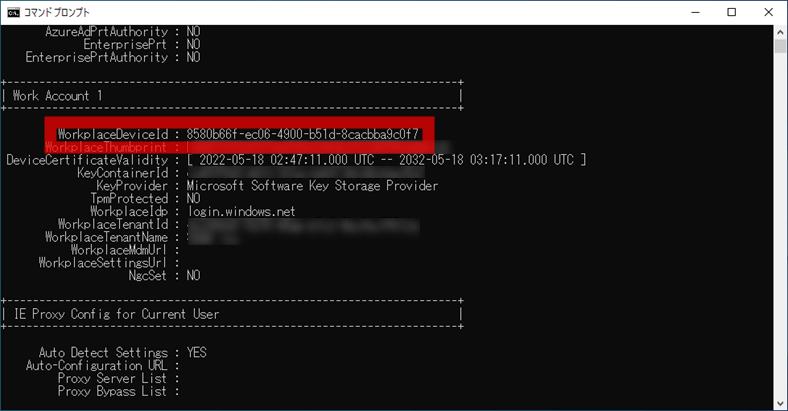Click the TpmProtected NO value
Screen dimensions: 788x411
tap(193, 199)
